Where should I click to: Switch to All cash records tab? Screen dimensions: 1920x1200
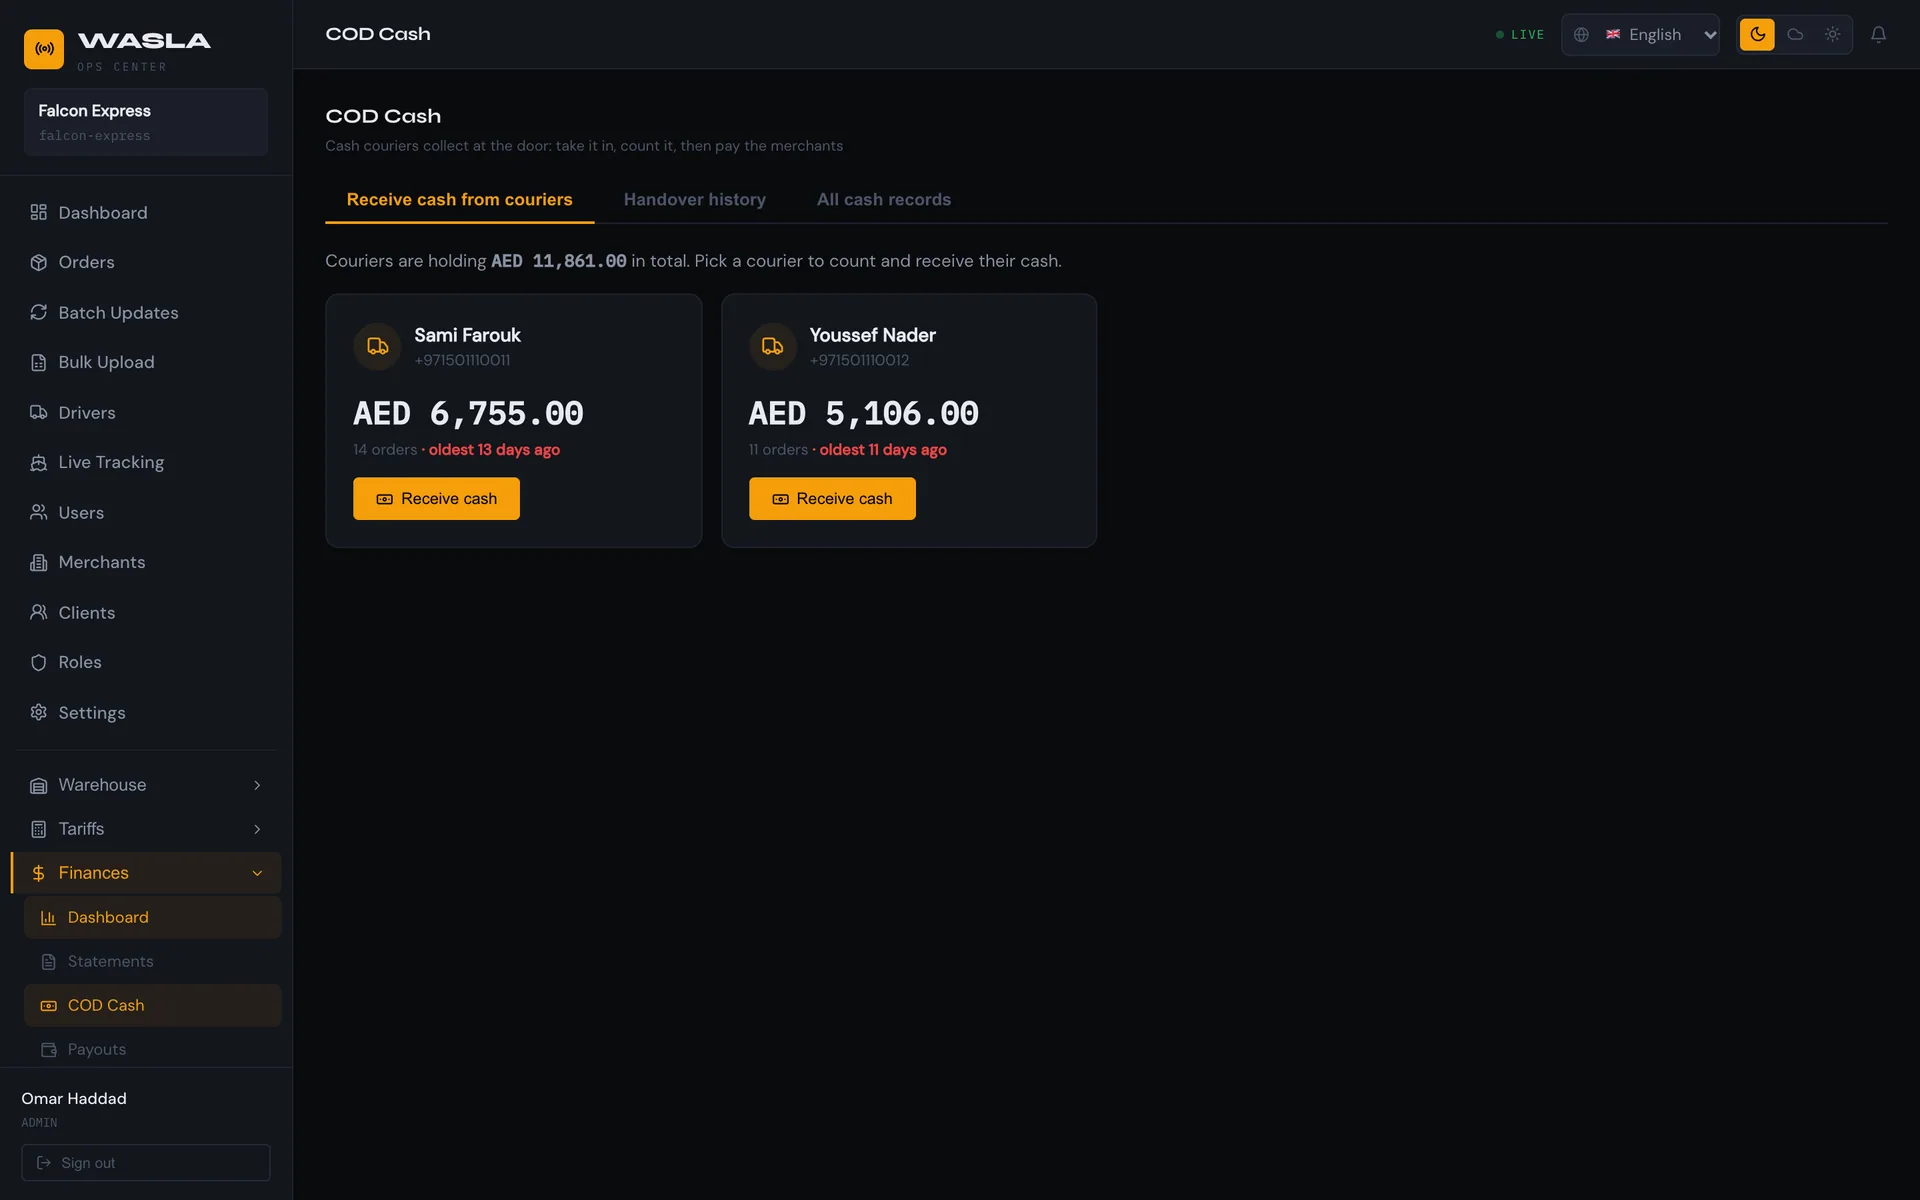[884, 200]
